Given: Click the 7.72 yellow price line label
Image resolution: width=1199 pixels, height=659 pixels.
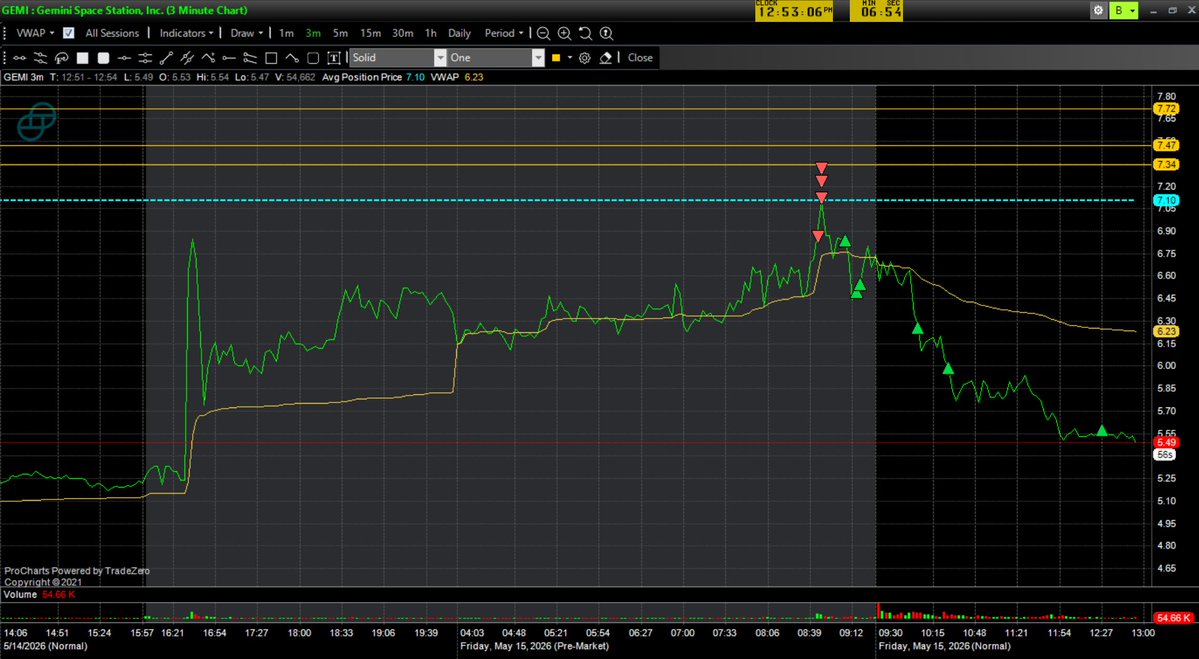Looking at the screenshot, I should 1166,109.
